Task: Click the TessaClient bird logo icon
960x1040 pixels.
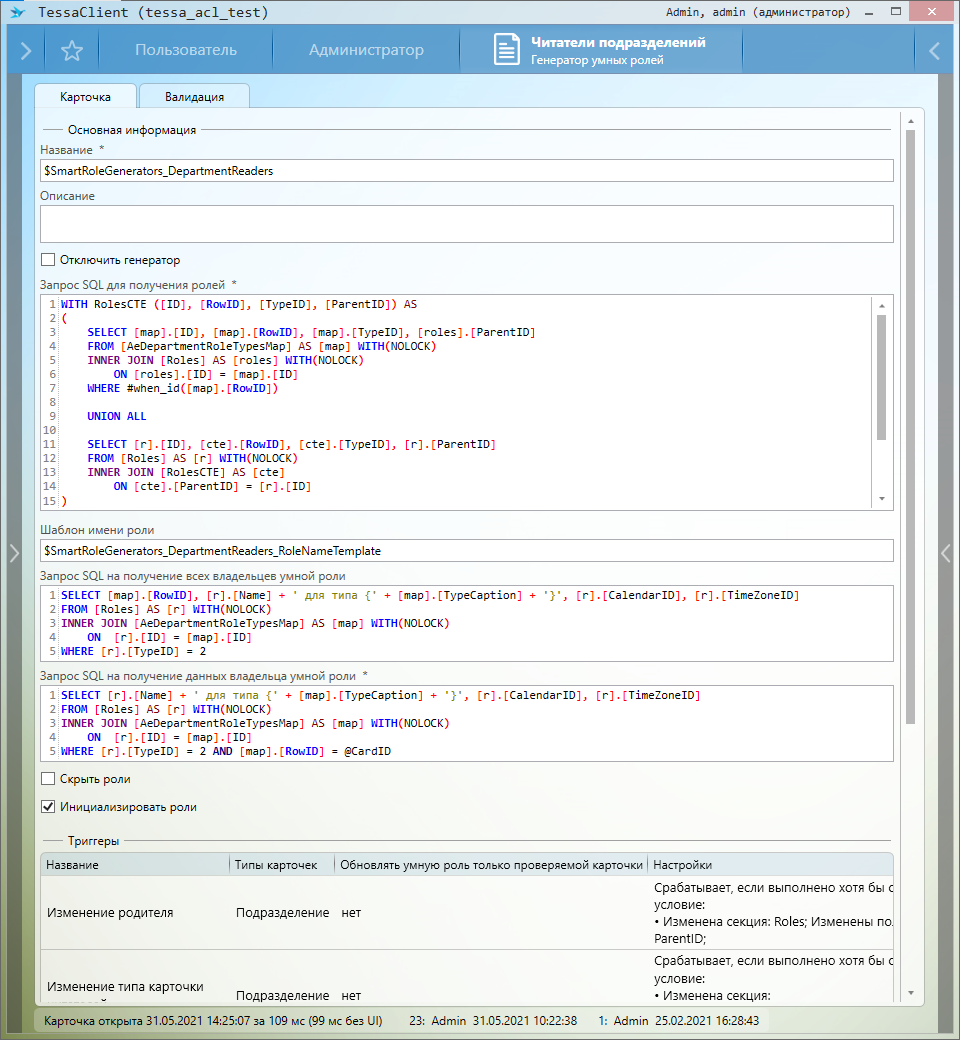Action: point(18,13)
